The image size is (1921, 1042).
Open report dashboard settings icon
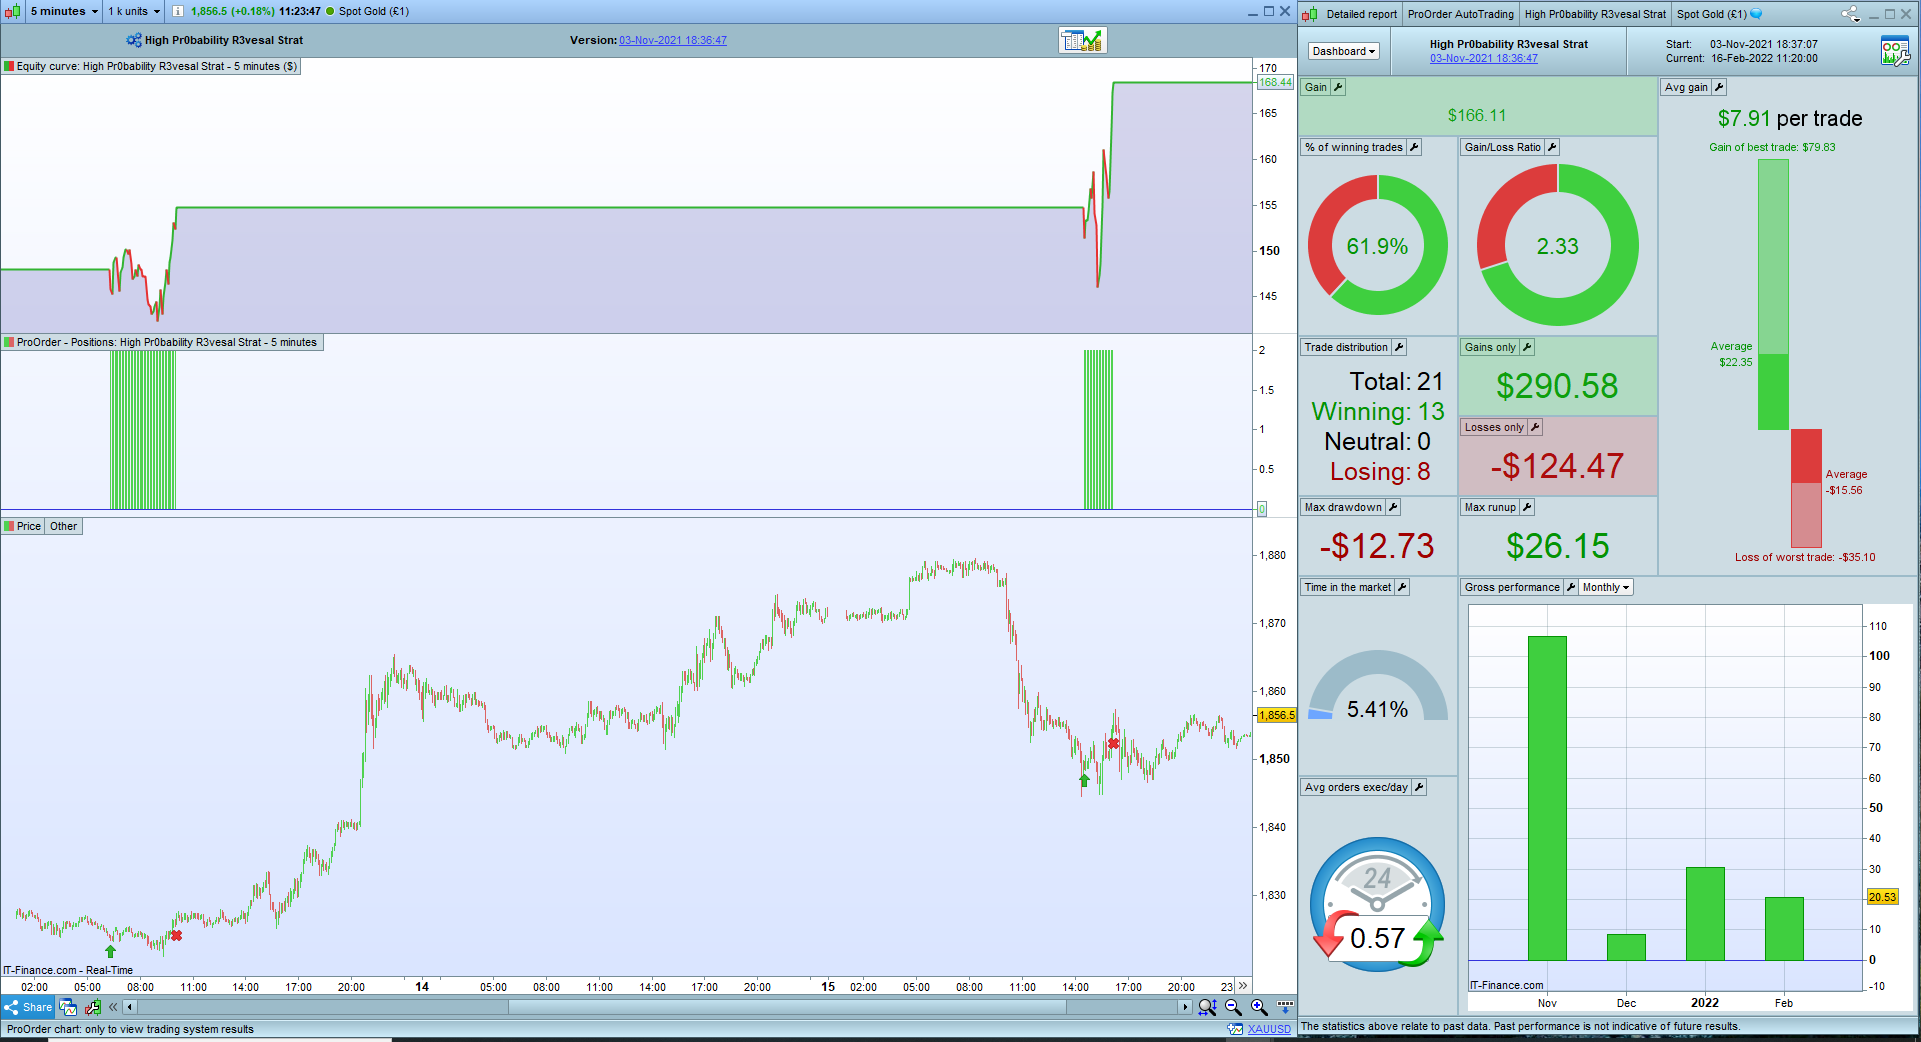coord(1895,51)
